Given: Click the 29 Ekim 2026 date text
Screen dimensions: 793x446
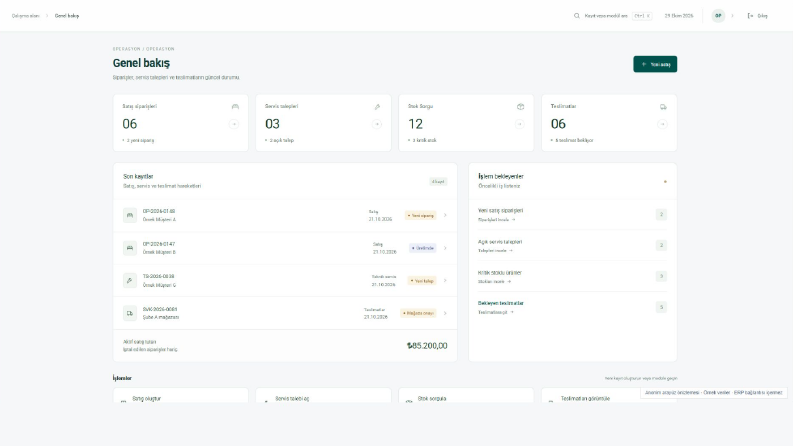Looking at the screenshot, I should click(679, 16).
